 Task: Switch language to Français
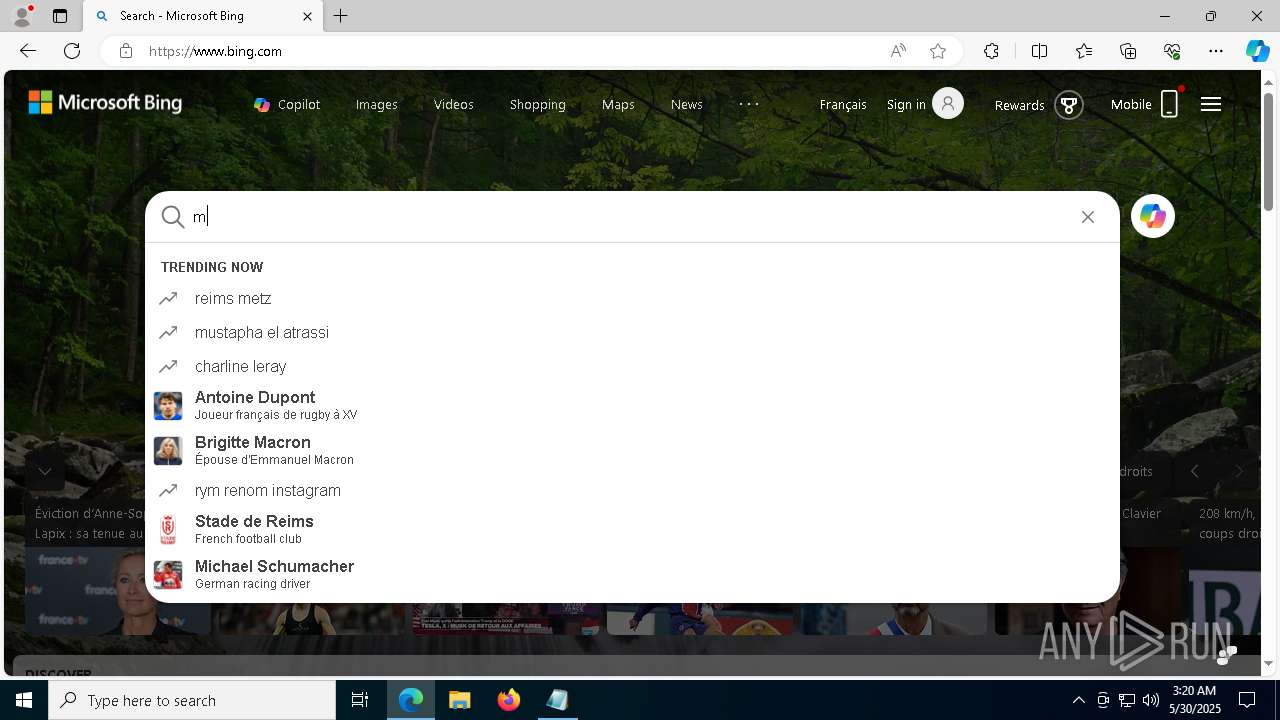pyautogui.click(x=843, y=104)
